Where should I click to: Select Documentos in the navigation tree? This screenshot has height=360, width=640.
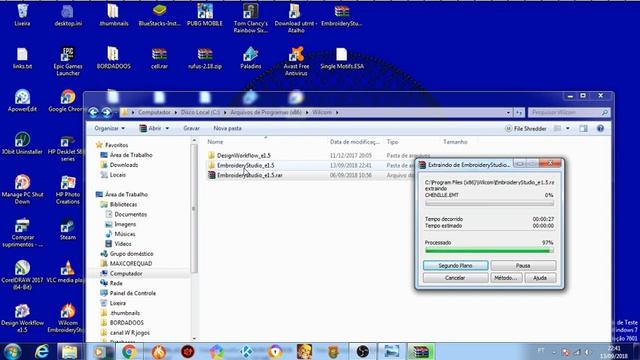click(x=130, y=214)
